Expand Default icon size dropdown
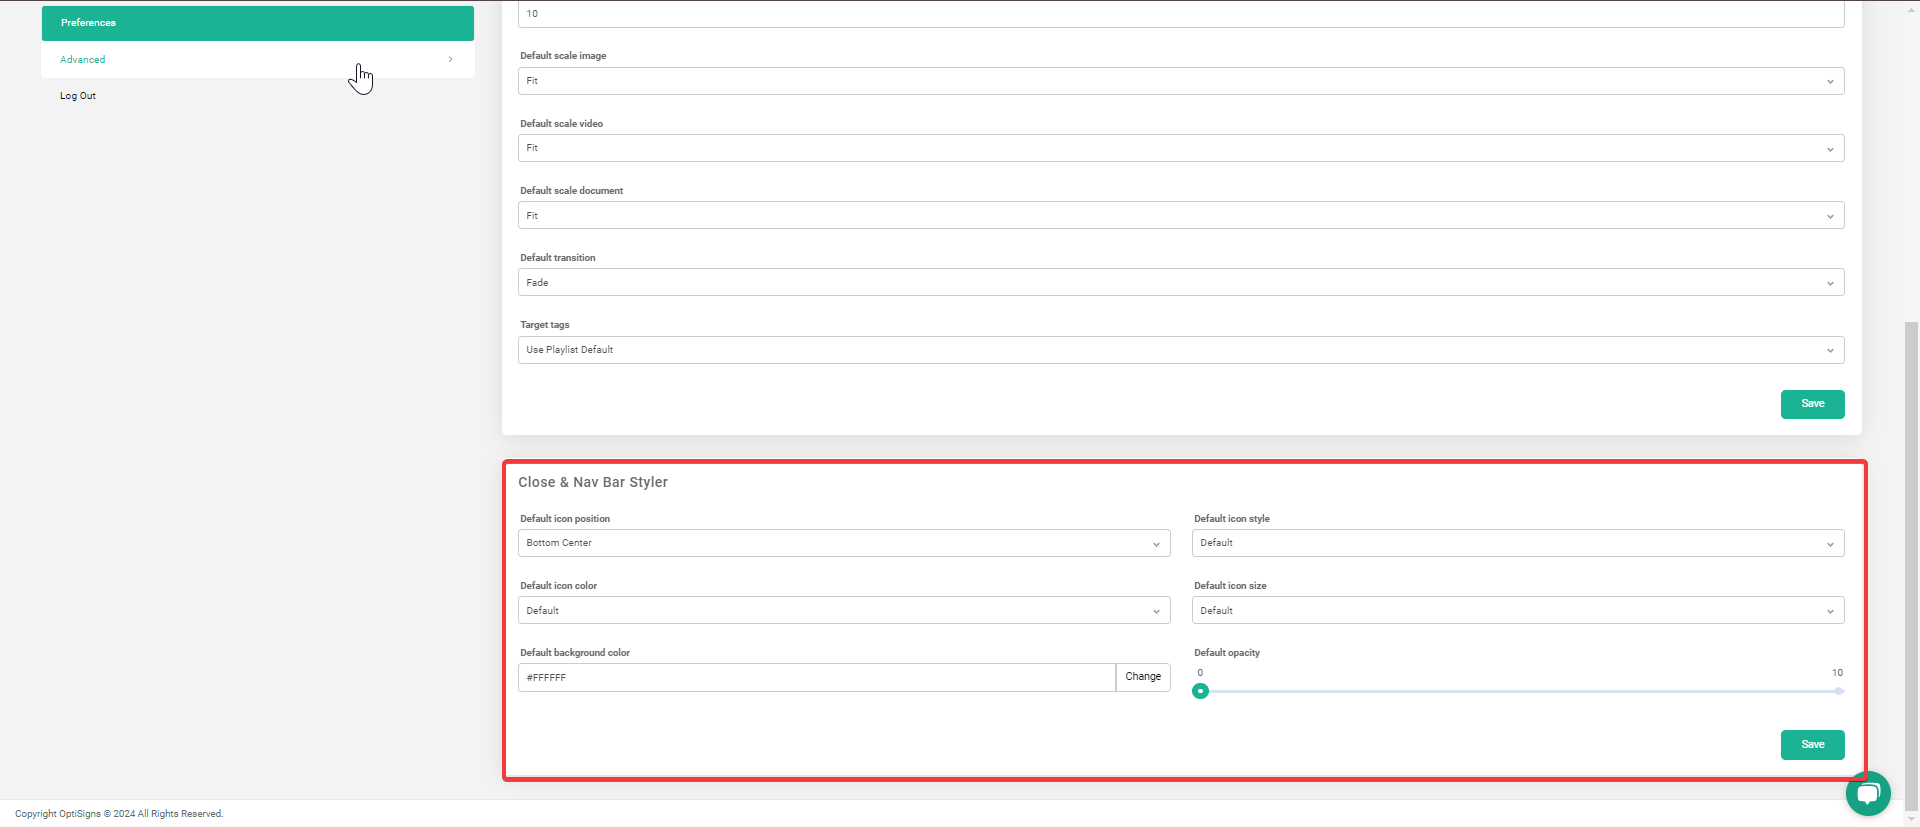Screen dimensions: 1920x827 pos(1518,610)
